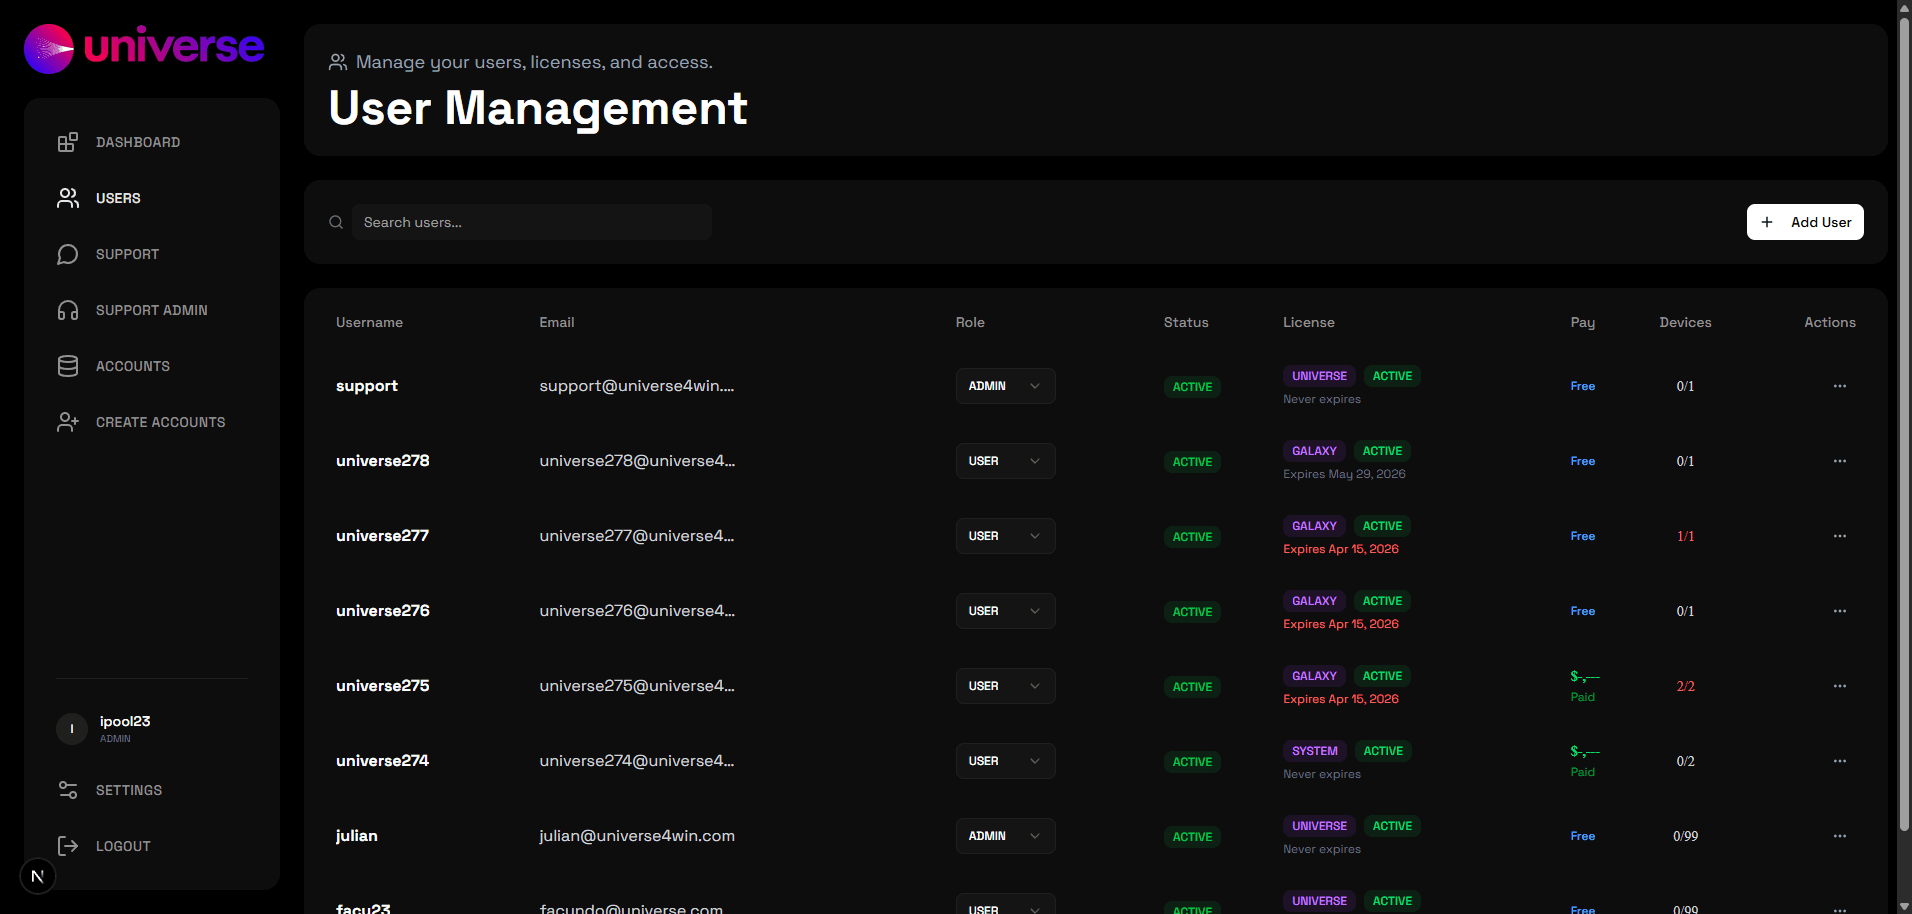Click the Logout arrow icon
The height and width of the screenshot is (914, 1912).
tap(68, 846)
